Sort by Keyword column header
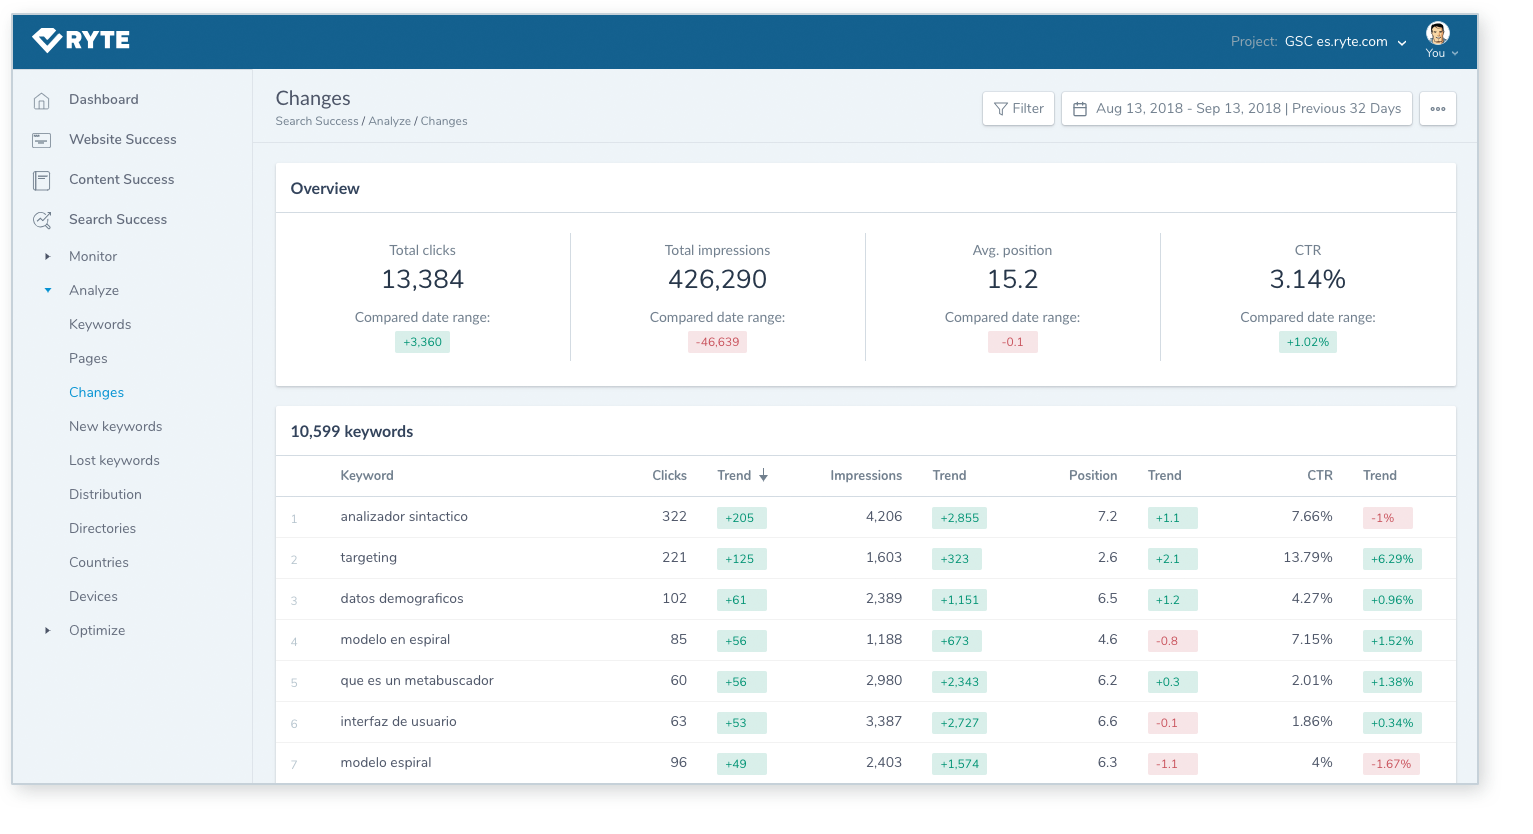Image resolution: width=1533 pixels, height=834 pixels. (x=367, y=476)
